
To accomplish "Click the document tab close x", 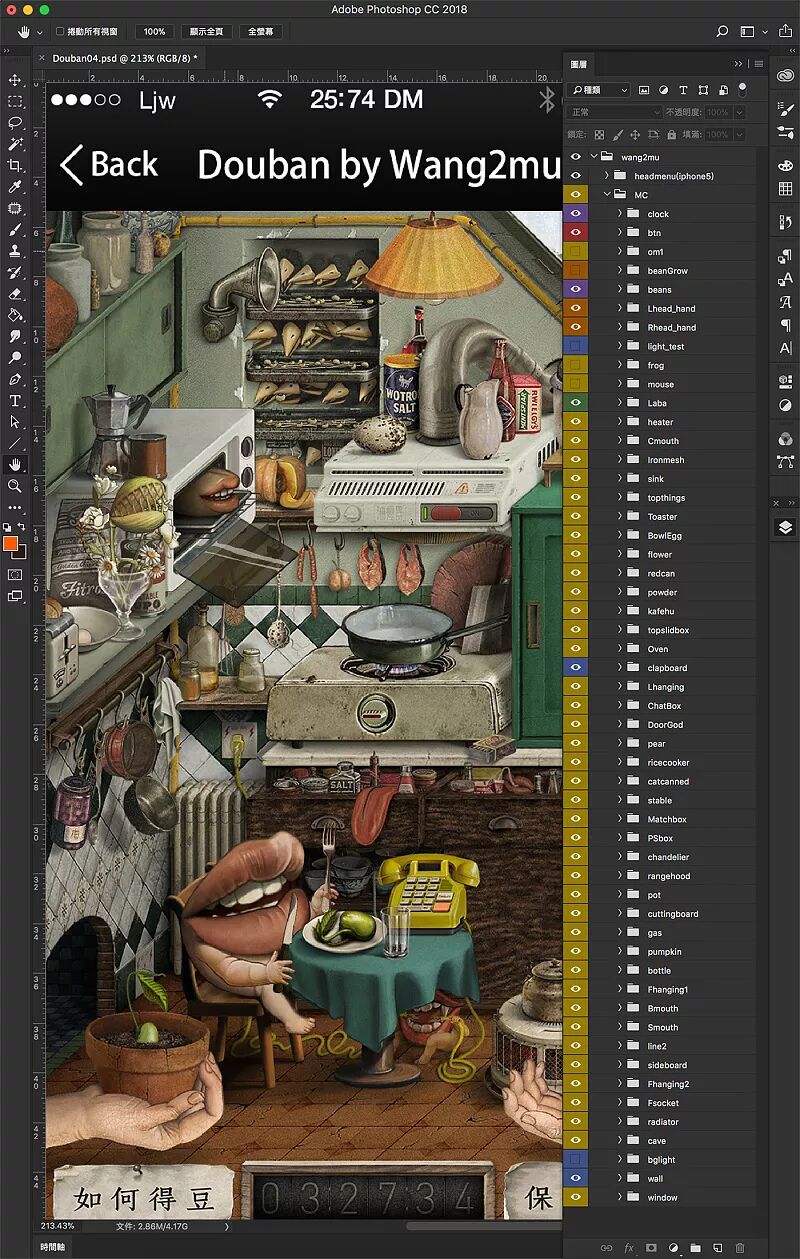I will 42,58.
